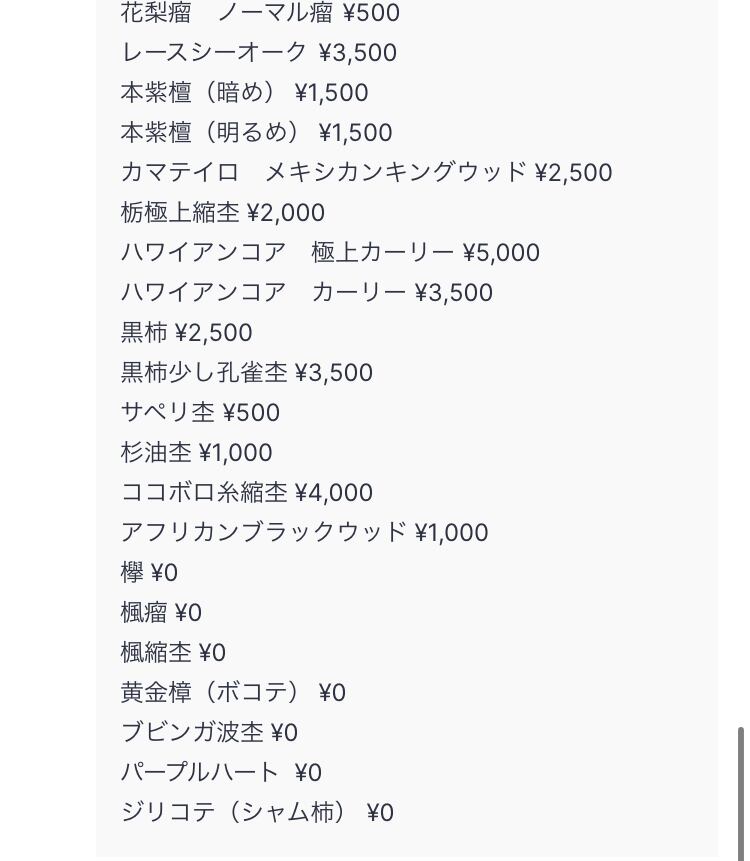Choose ココボロ糸縮杢 ¥4,000 option

(246, 492)
